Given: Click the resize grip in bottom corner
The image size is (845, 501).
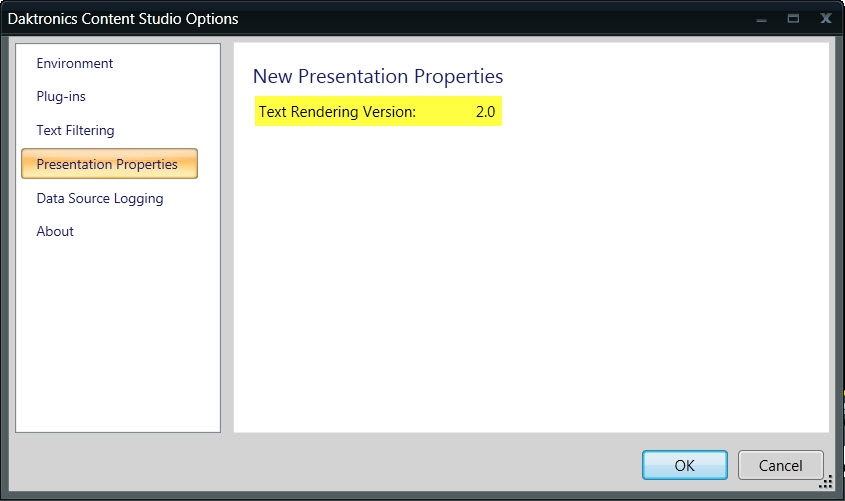Looking at the screenshot, I should (826, 483).
